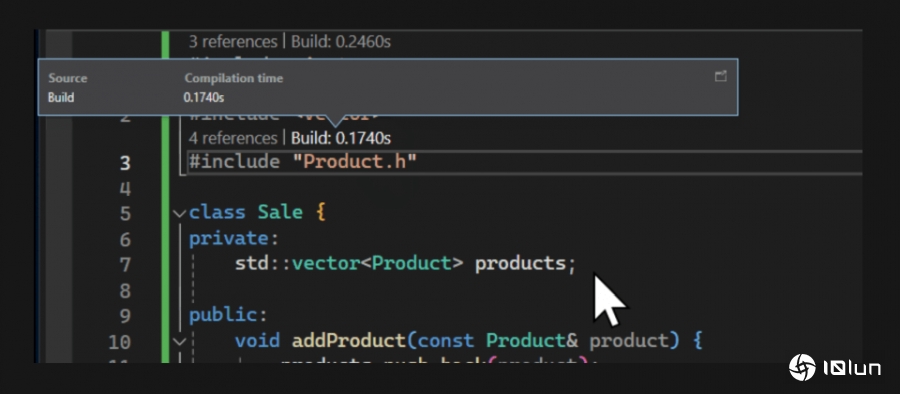
Task: Click the "addProduct" function name
Action: pyautogui.click(x=349, y=341)
